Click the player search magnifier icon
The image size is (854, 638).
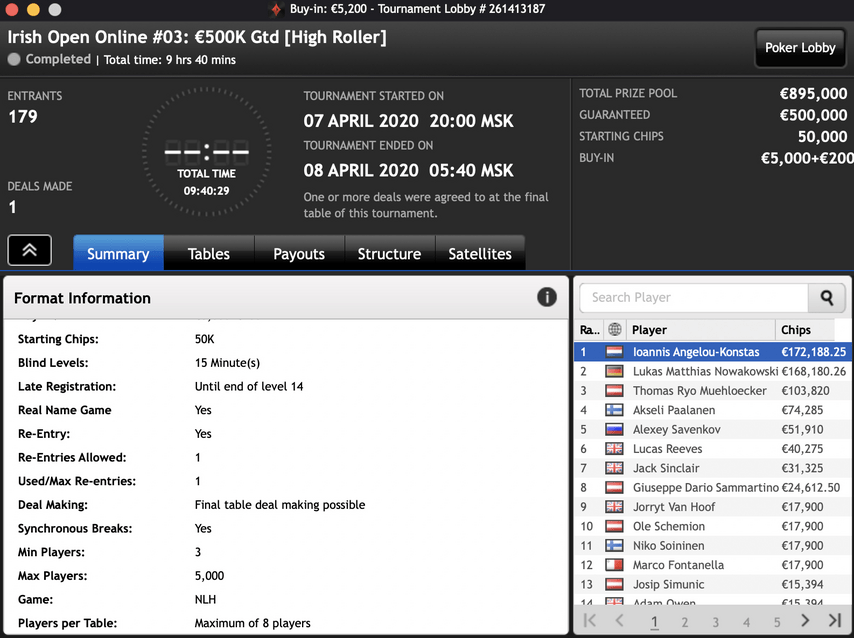(827, 297)
